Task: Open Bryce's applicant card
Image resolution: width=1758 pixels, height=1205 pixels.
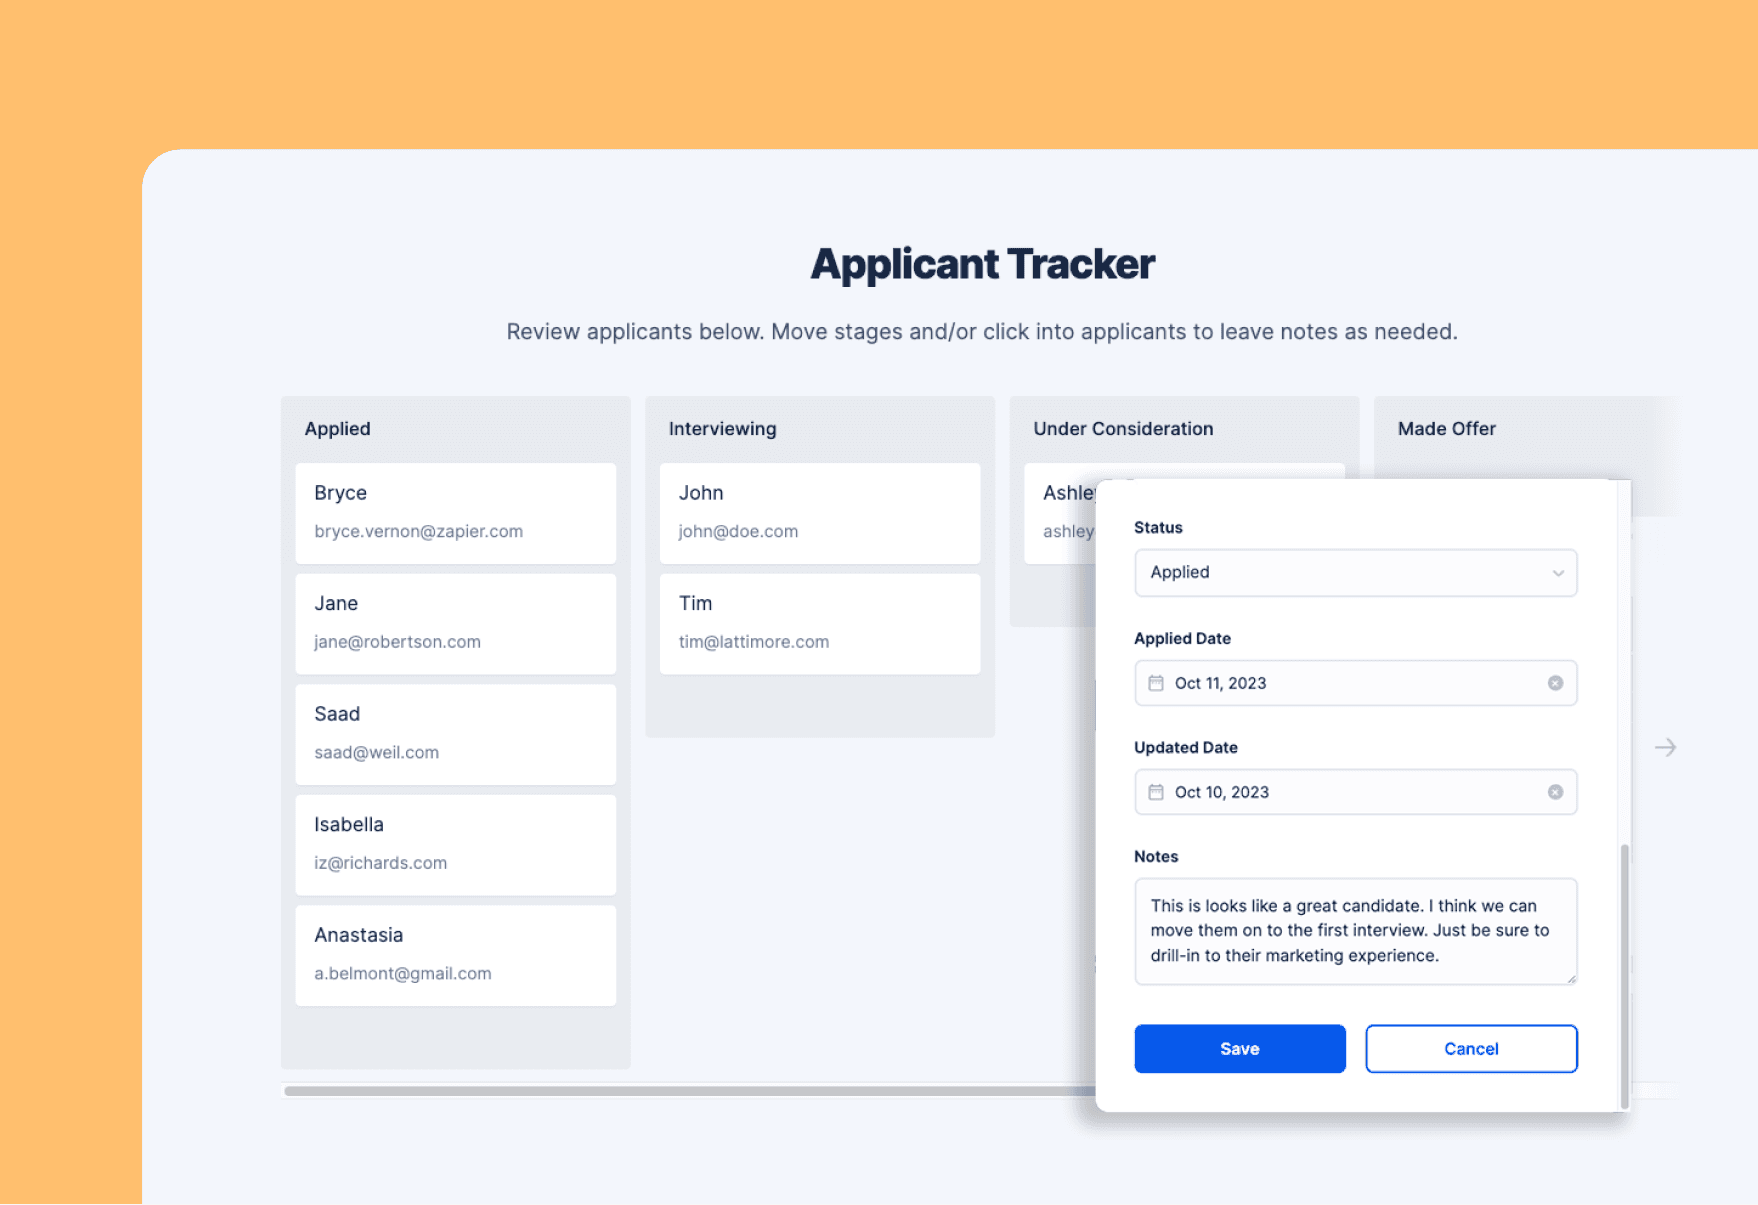Action: point(455,512)
